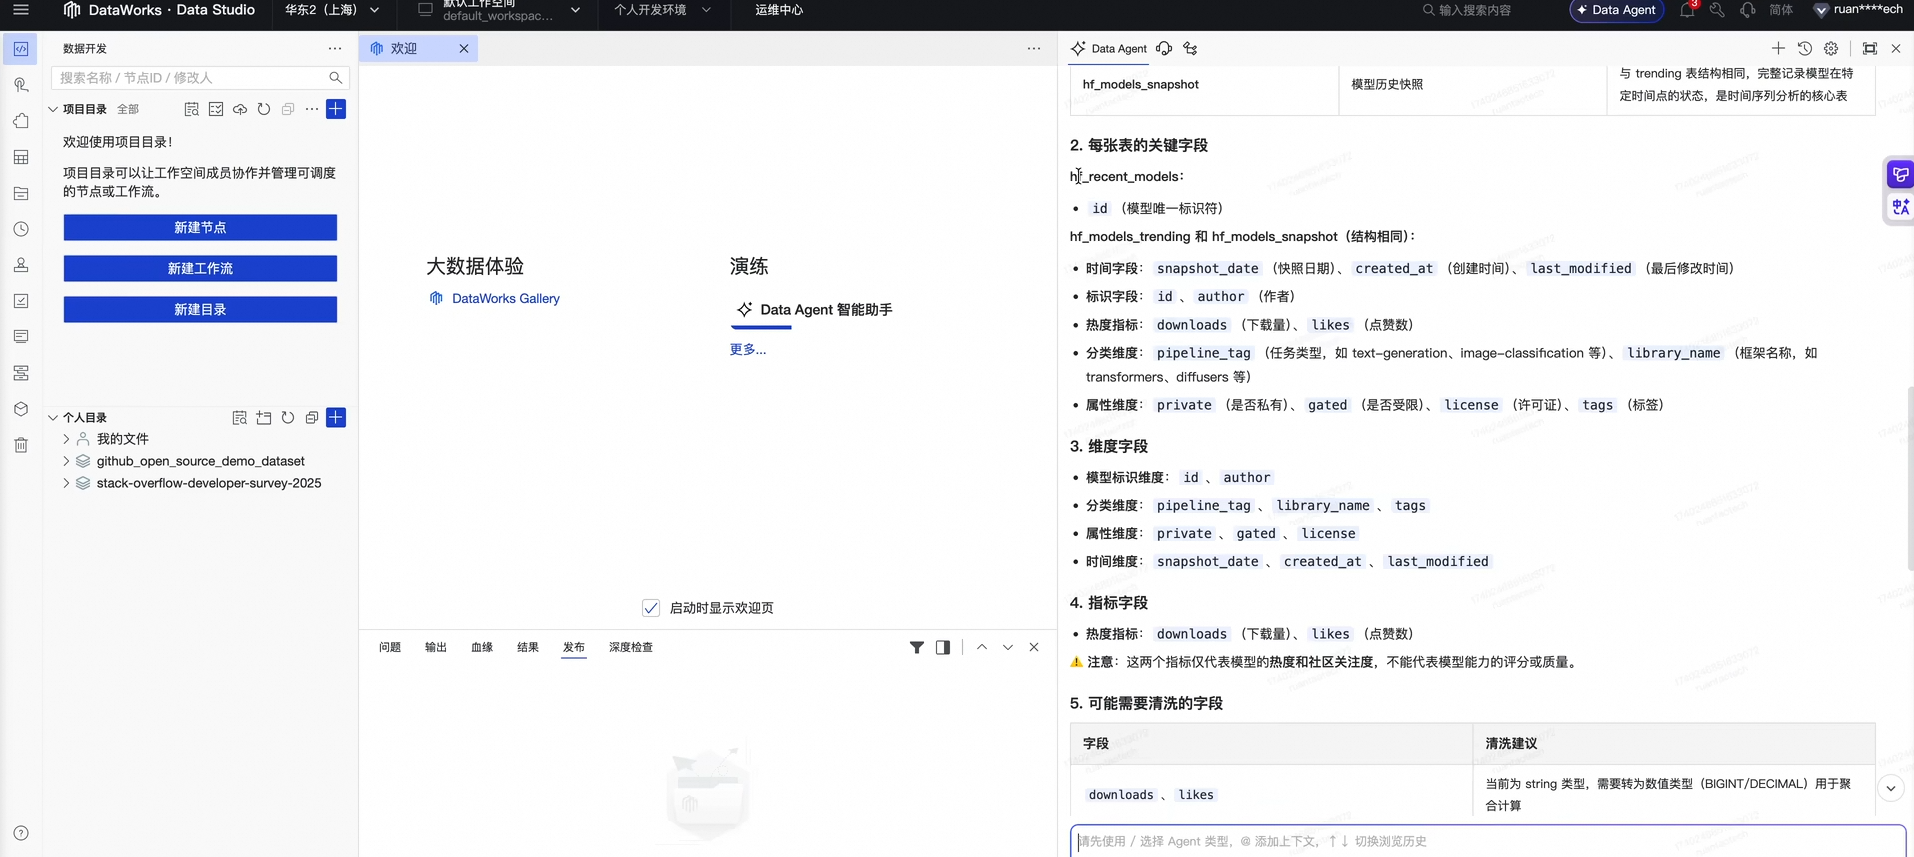Viewport: 1914px width, 857px height.
Task: Open the user account ruan****ech dropdown
Action: tap(1858, 10)
